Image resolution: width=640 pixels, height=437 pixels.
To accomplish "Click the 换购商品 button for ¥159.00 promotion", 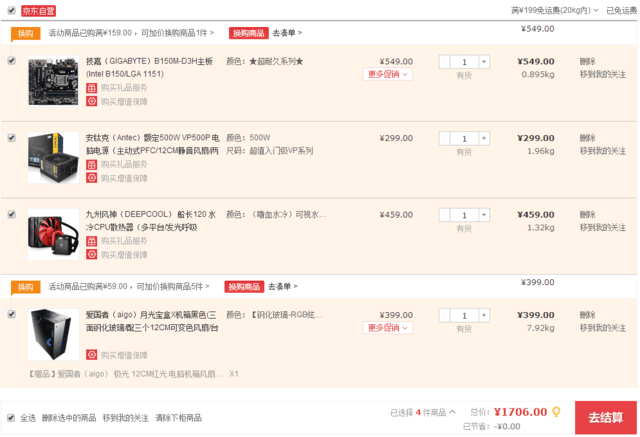I will tap(249, 33).
